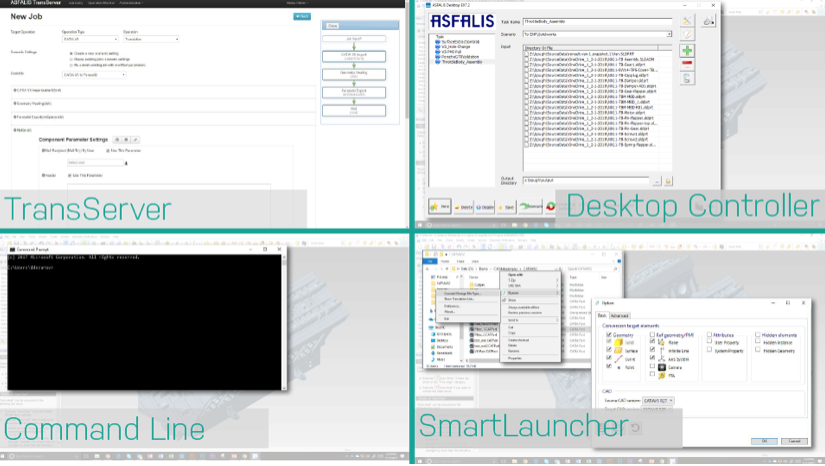825x466 pixels.
Task: Open Windows Start in Command Line taskbar
Action: [x=4, y=456]
